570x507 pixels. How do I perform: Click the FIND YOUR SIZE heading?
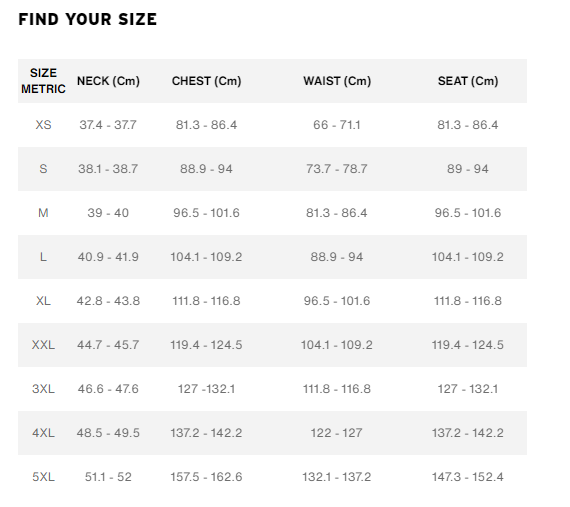[x=88, y=19]
